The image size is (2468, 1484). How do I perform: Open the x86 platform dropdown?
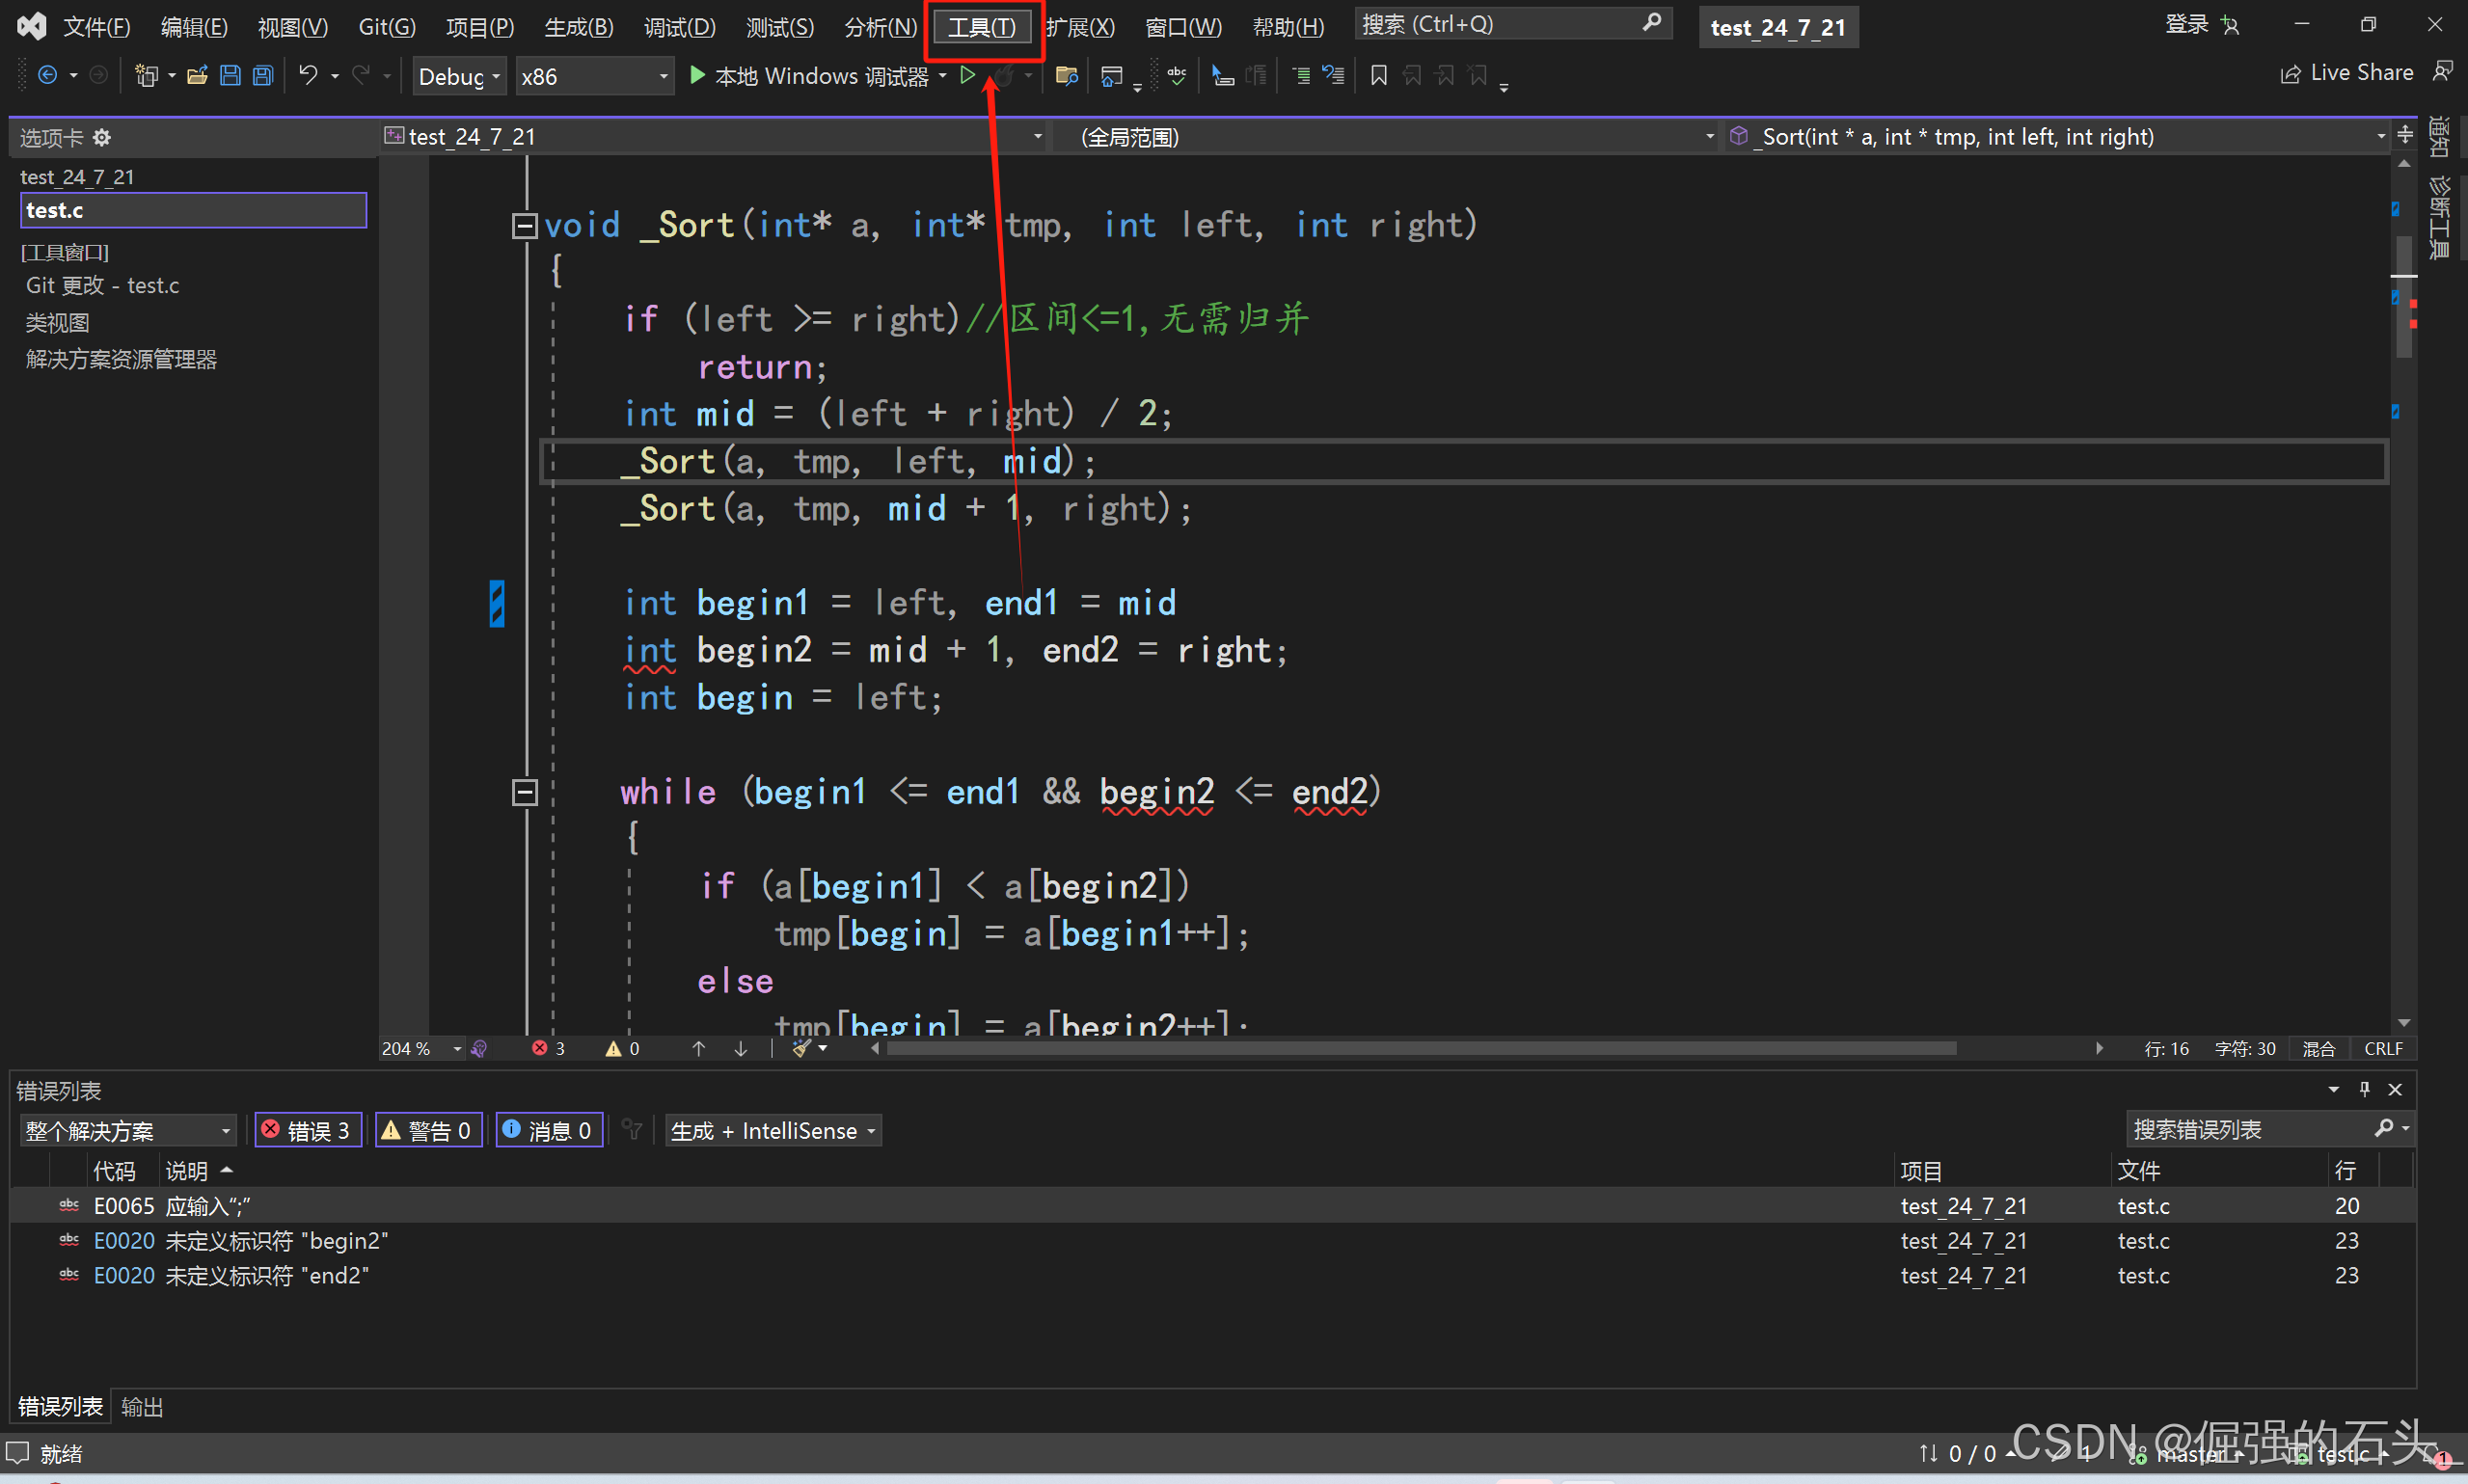click(x=594, y=77)
